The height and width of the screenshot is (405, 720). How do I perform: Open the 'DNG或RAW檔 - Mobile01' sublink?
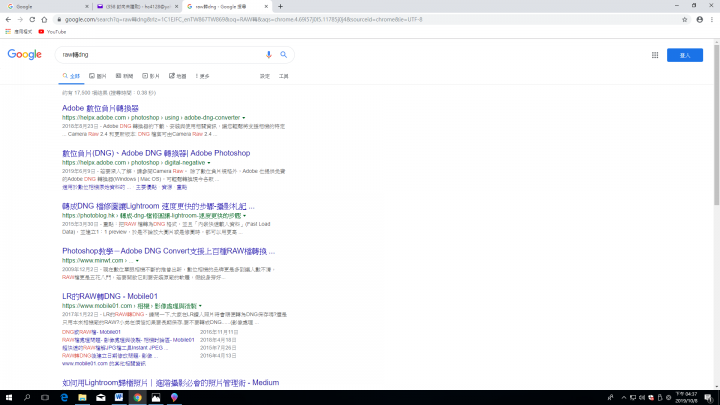[x=91, y=332]
